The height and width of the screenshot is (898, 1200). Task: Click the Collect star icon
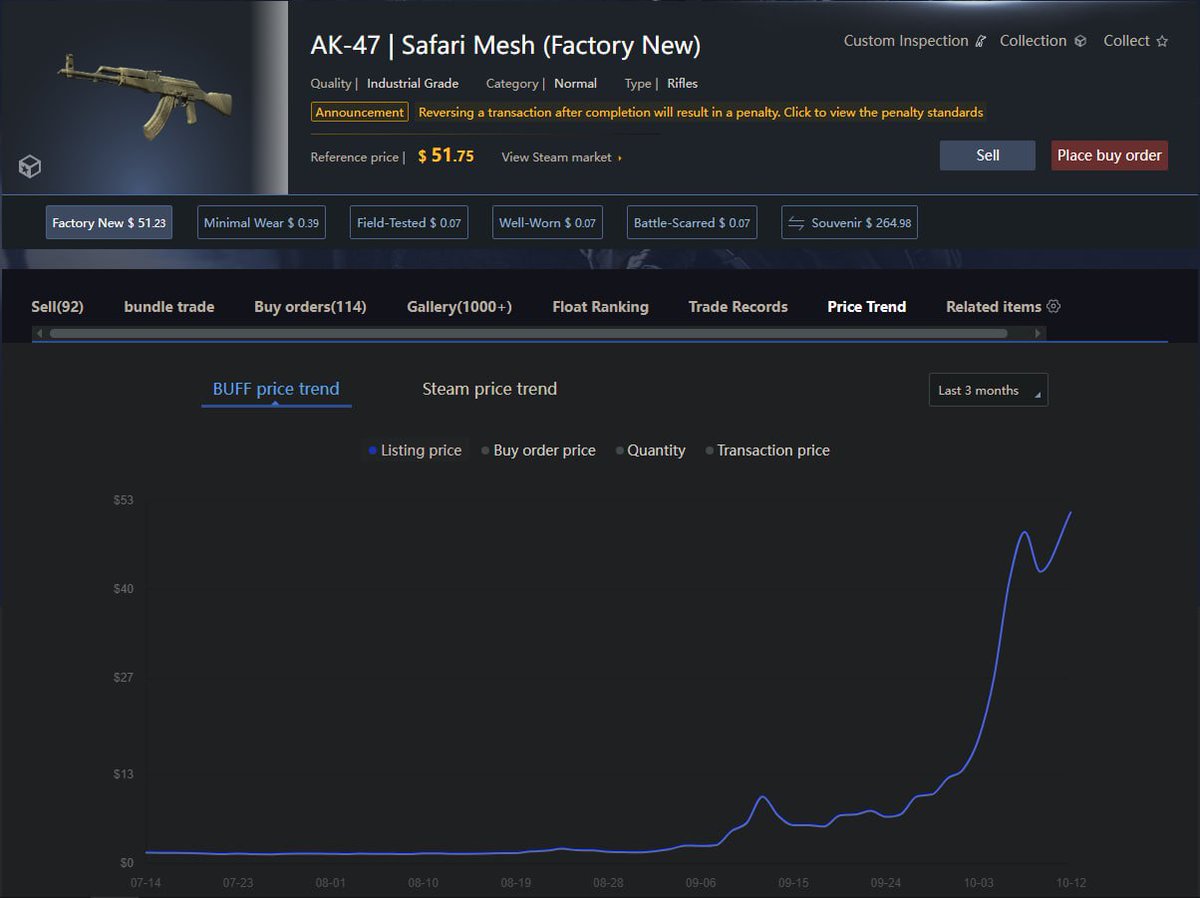(1162, 41)
